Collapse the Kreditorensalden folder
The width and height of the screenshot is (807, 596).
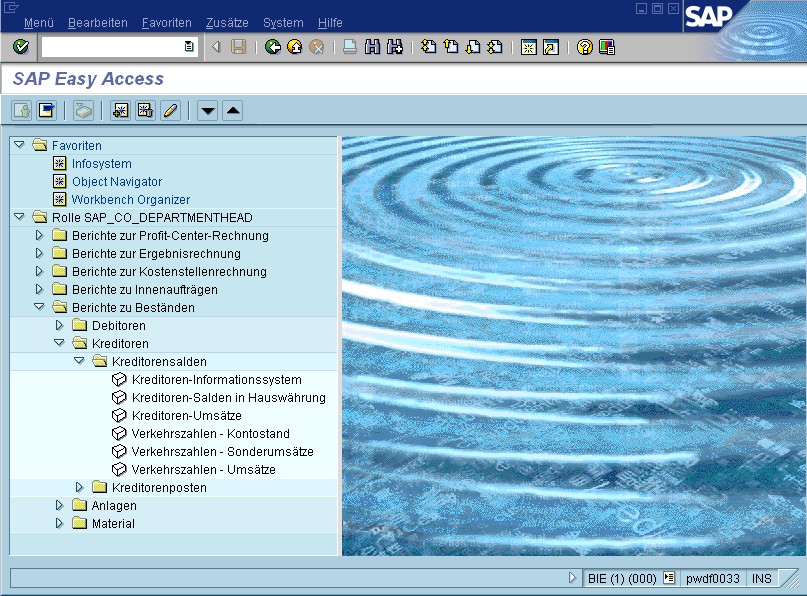(x=80, y=361)
